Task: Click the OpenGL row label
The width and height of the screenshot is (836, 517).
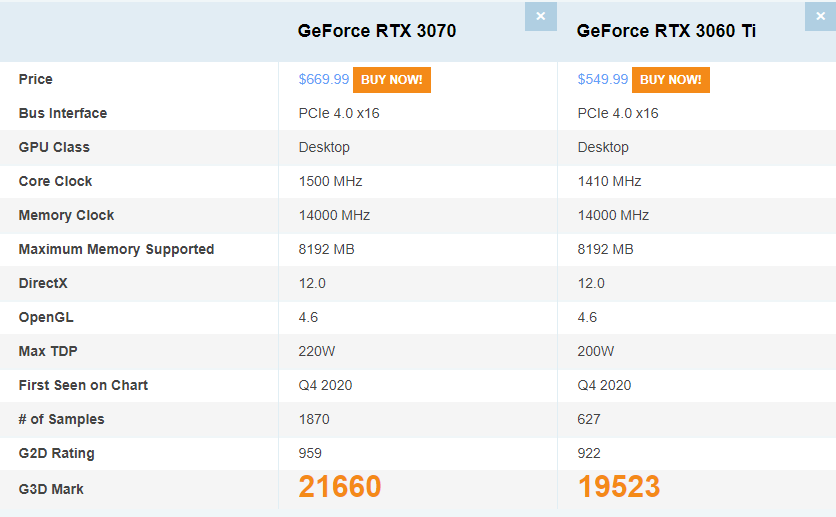Action: click(x=46, y=318)
